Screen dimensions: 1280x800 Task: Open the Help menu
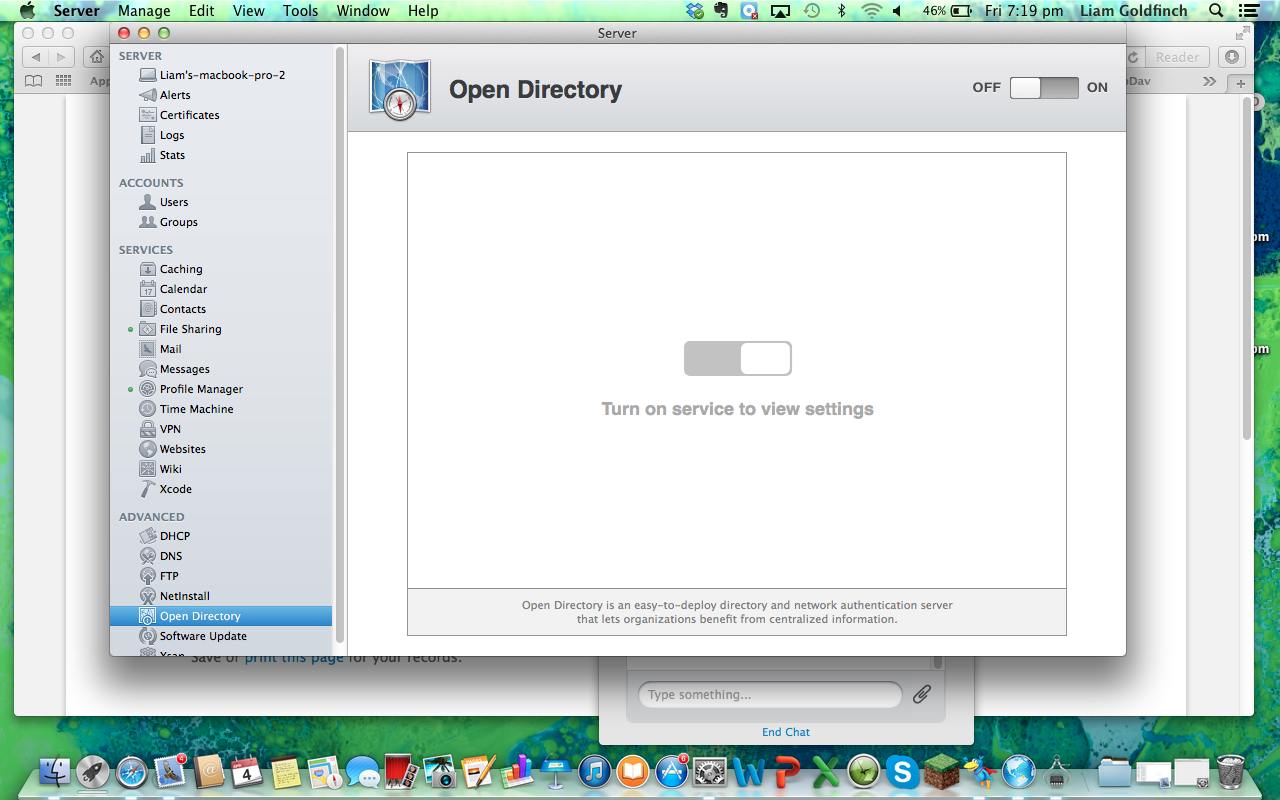423,11
